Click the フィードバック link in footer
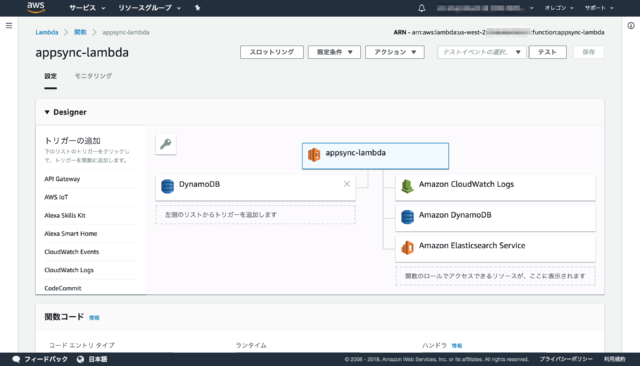Screen dimensions: 640x366 tap(46, 359)
